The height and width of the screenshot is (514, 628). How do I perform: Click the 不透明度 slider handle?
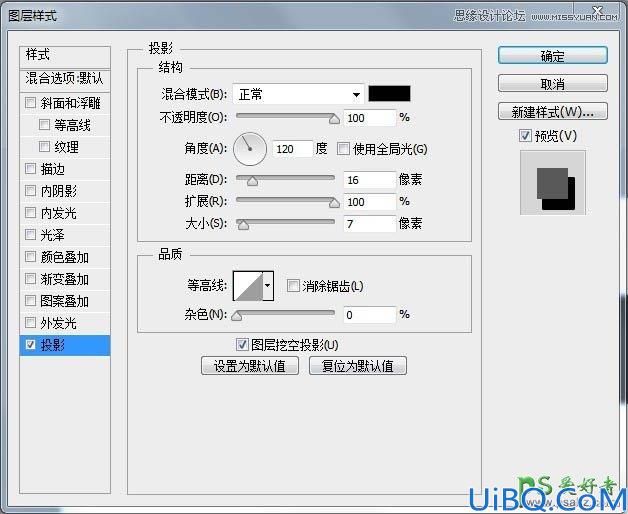pyautogui.click(x=334, y=119)
